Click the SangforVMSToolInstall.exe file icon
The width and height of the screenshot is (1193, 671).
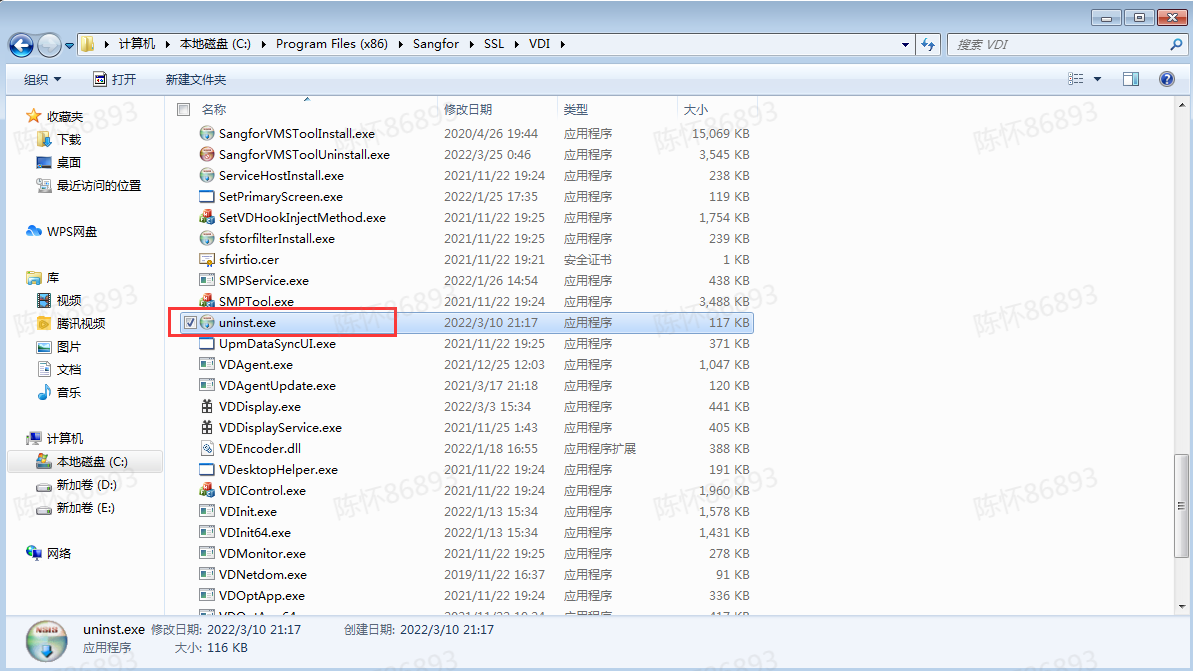207,133
